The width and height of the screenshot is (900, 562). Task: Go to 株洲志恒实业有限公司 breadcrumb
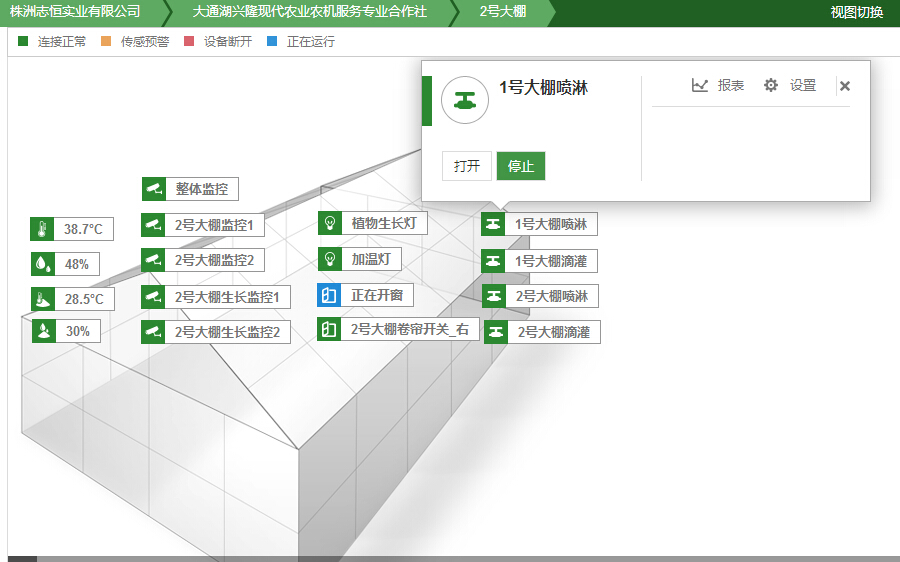point(75,13)
